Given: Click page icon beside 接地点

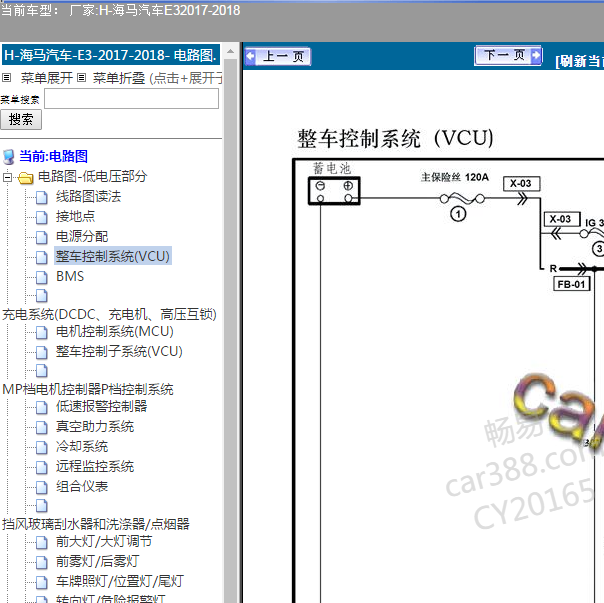Looking at the screenshot, I should 42,217.
